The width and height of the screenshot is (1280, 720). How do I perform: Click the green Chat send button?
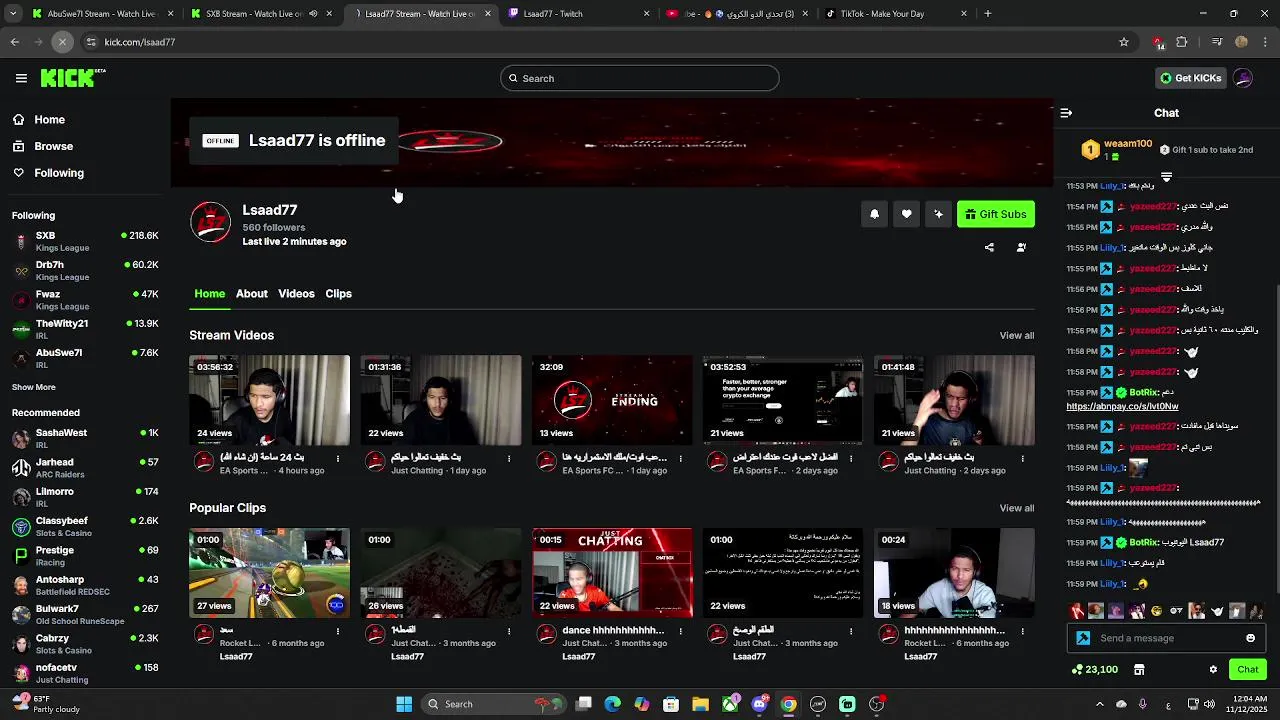pyautogui.click(x=1247, y=670)
